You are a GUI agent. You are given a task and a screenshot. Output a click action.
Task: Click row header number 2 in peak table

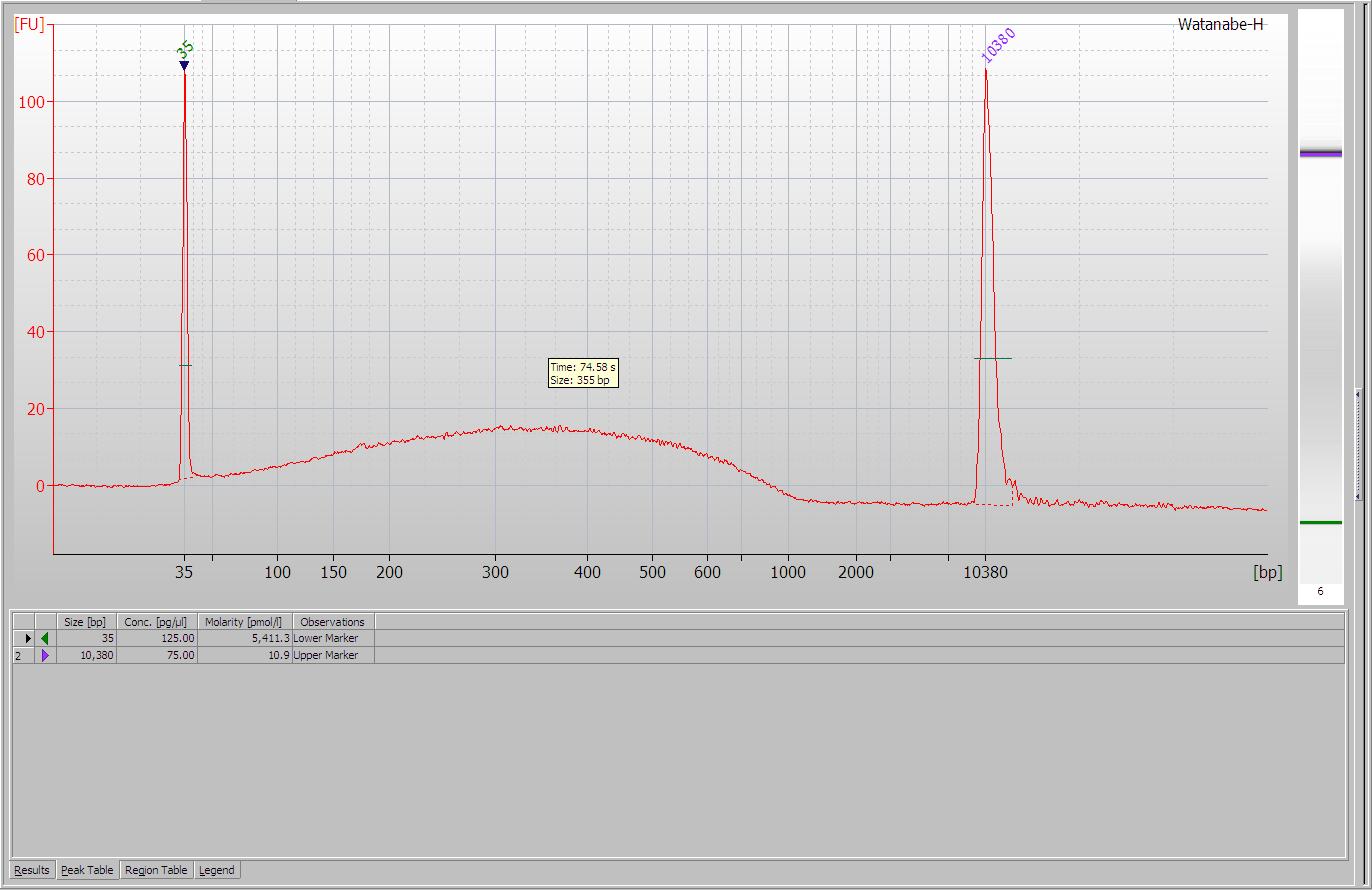[x=19, y=656]
